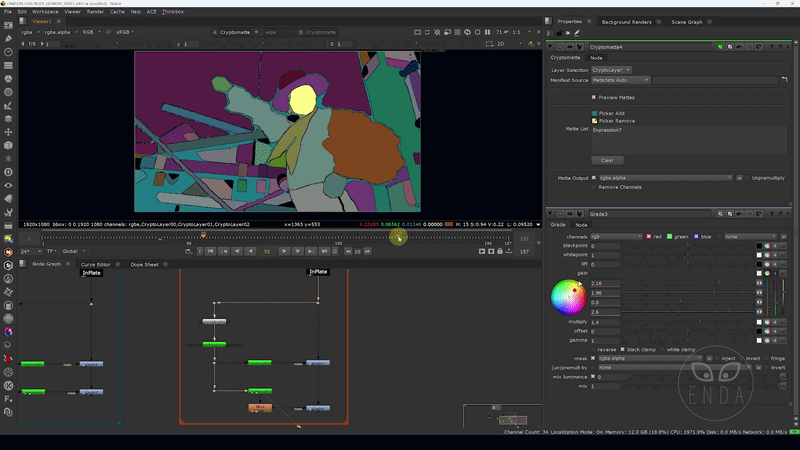Screen dimensions: 800x450
Task: Open the Metadata tag toolbar menu
Action: (8, 199)
